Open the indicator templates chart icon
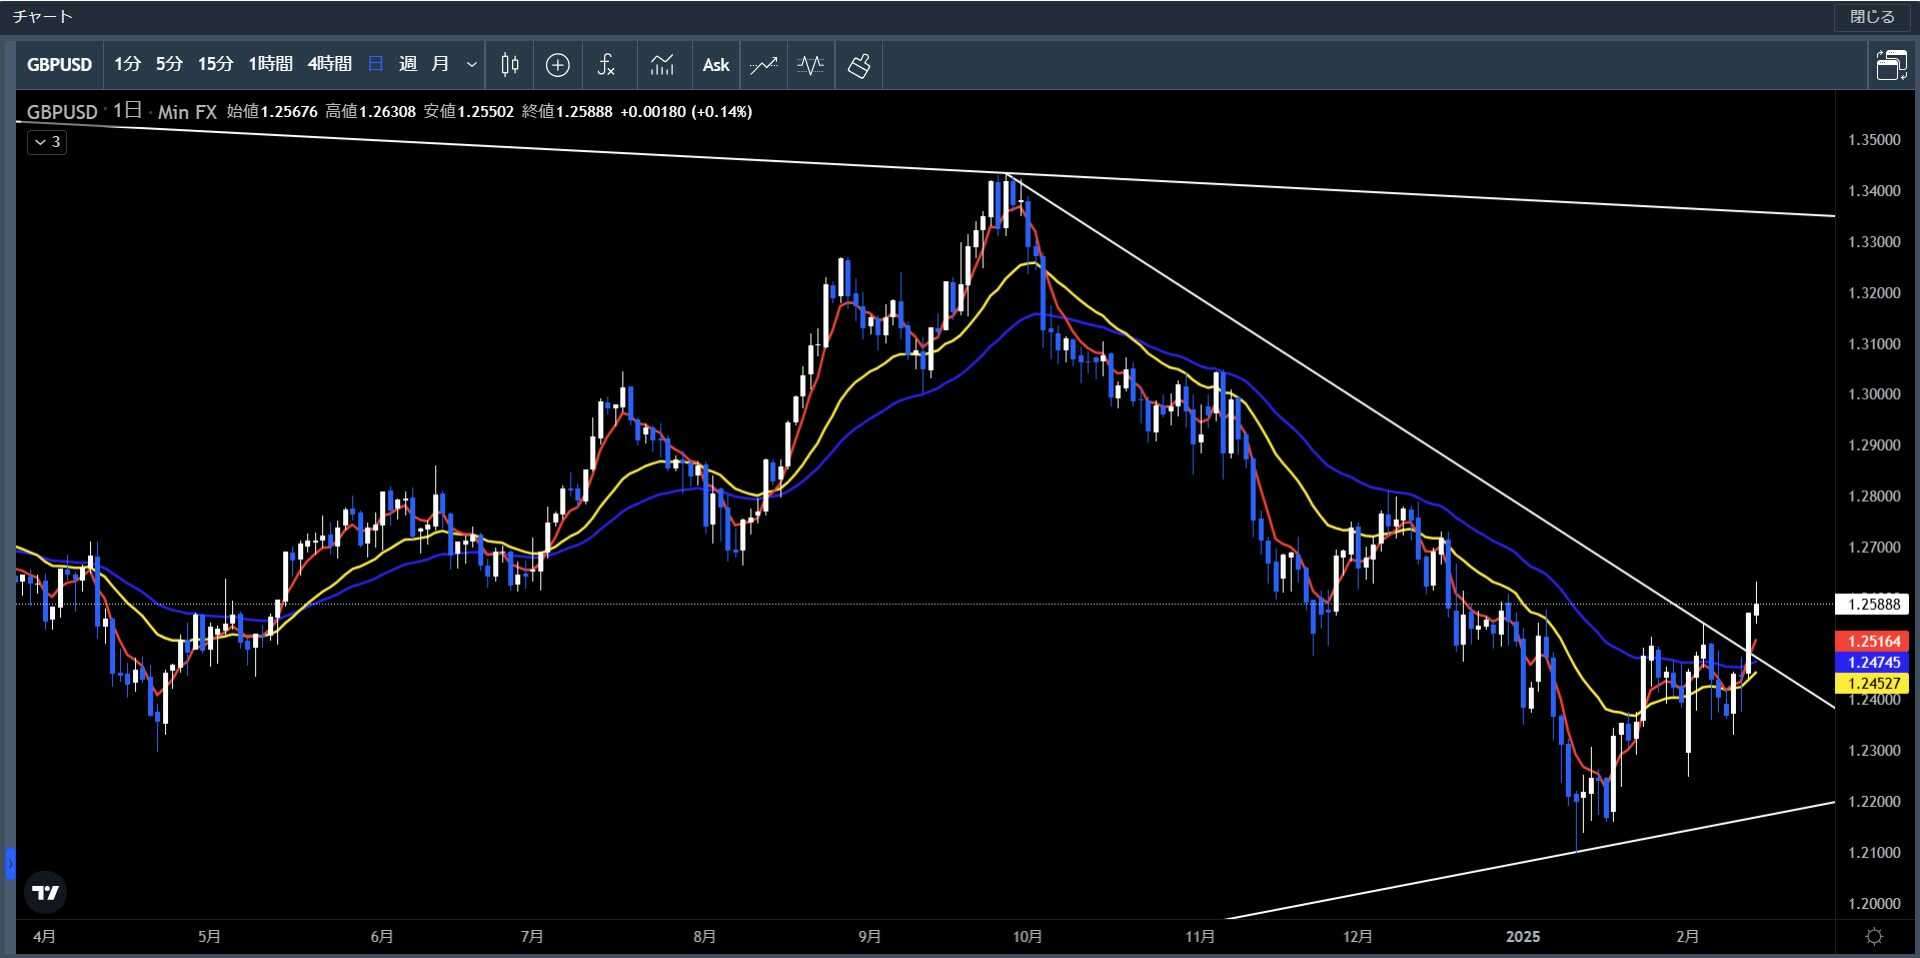This screenshot has height=958, width=1920. pyautogui.click(x=662, y=65)
